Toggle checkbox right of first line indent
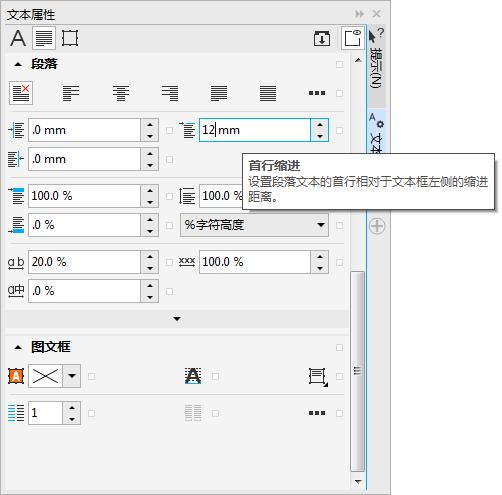 pyautogui.click(x=339, y=130)
